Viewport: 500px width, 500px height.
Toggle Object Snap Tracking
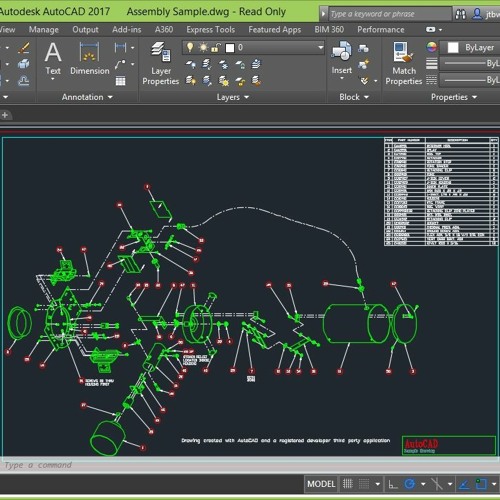click(464, 484)
